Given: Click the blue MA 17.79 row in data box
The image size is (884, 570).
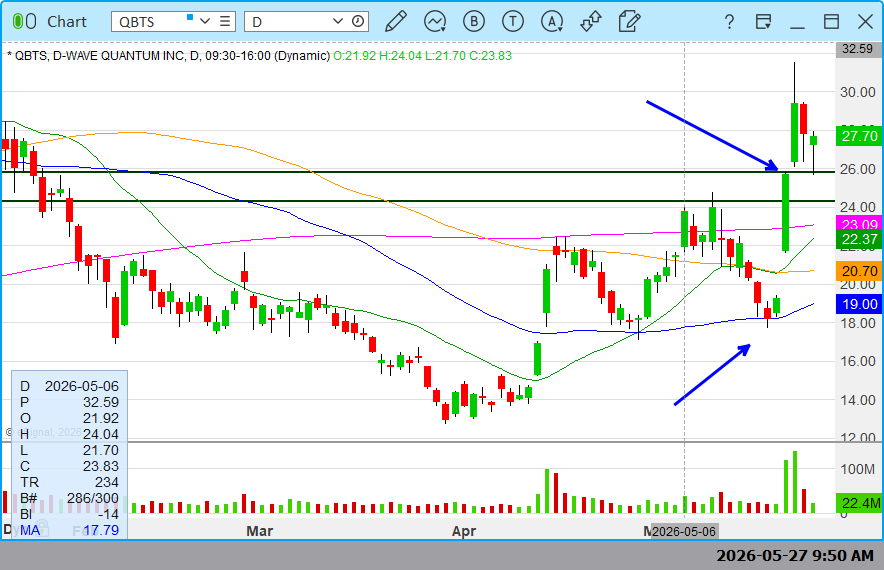Looking at the screenshot, I should [x=69, y=530].
